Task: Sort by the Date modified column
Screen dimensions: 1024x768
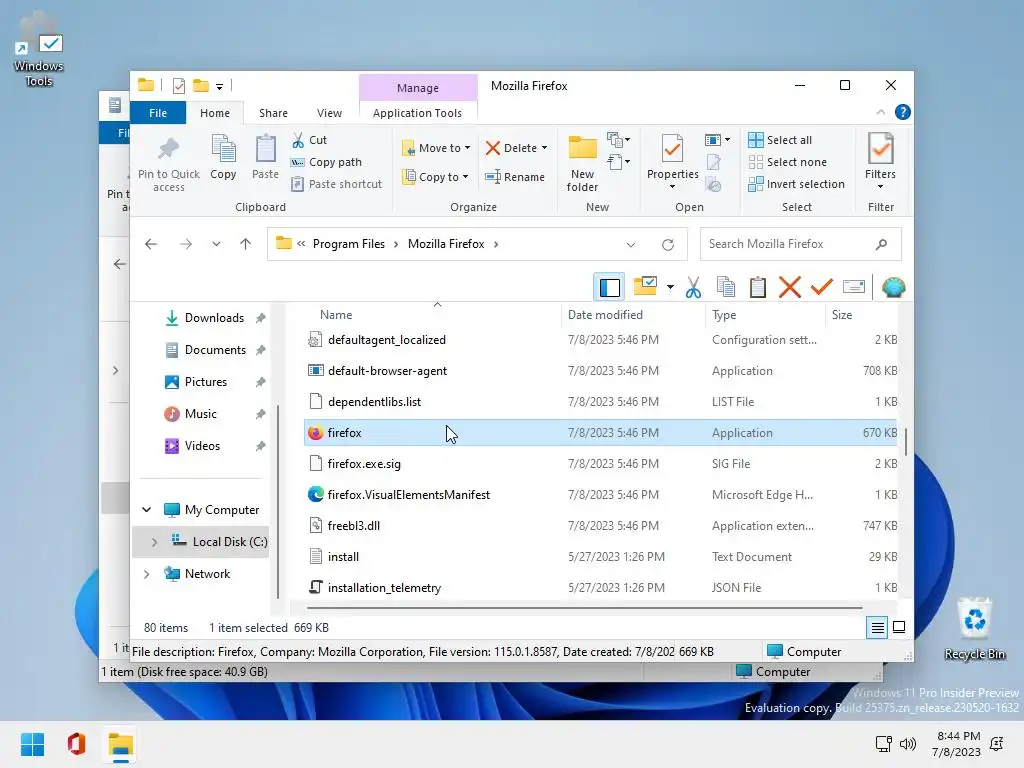Action: [x=605, y=315]
